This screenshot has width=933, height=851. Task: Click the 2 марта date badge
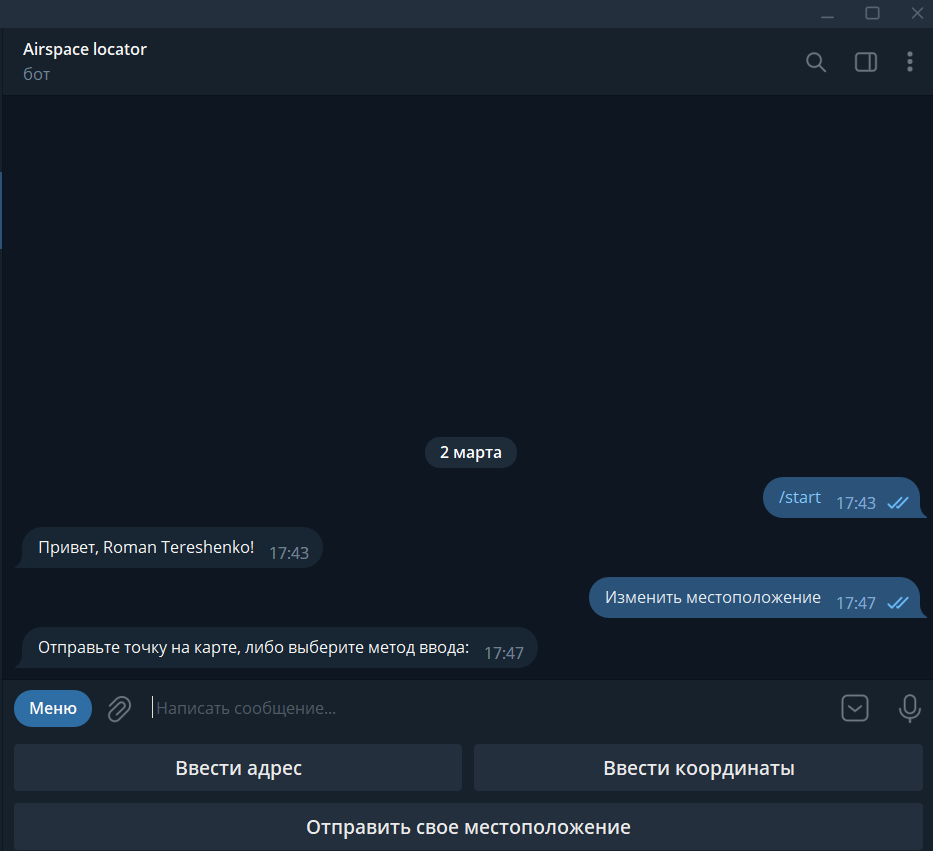click(x=470, y=452)
